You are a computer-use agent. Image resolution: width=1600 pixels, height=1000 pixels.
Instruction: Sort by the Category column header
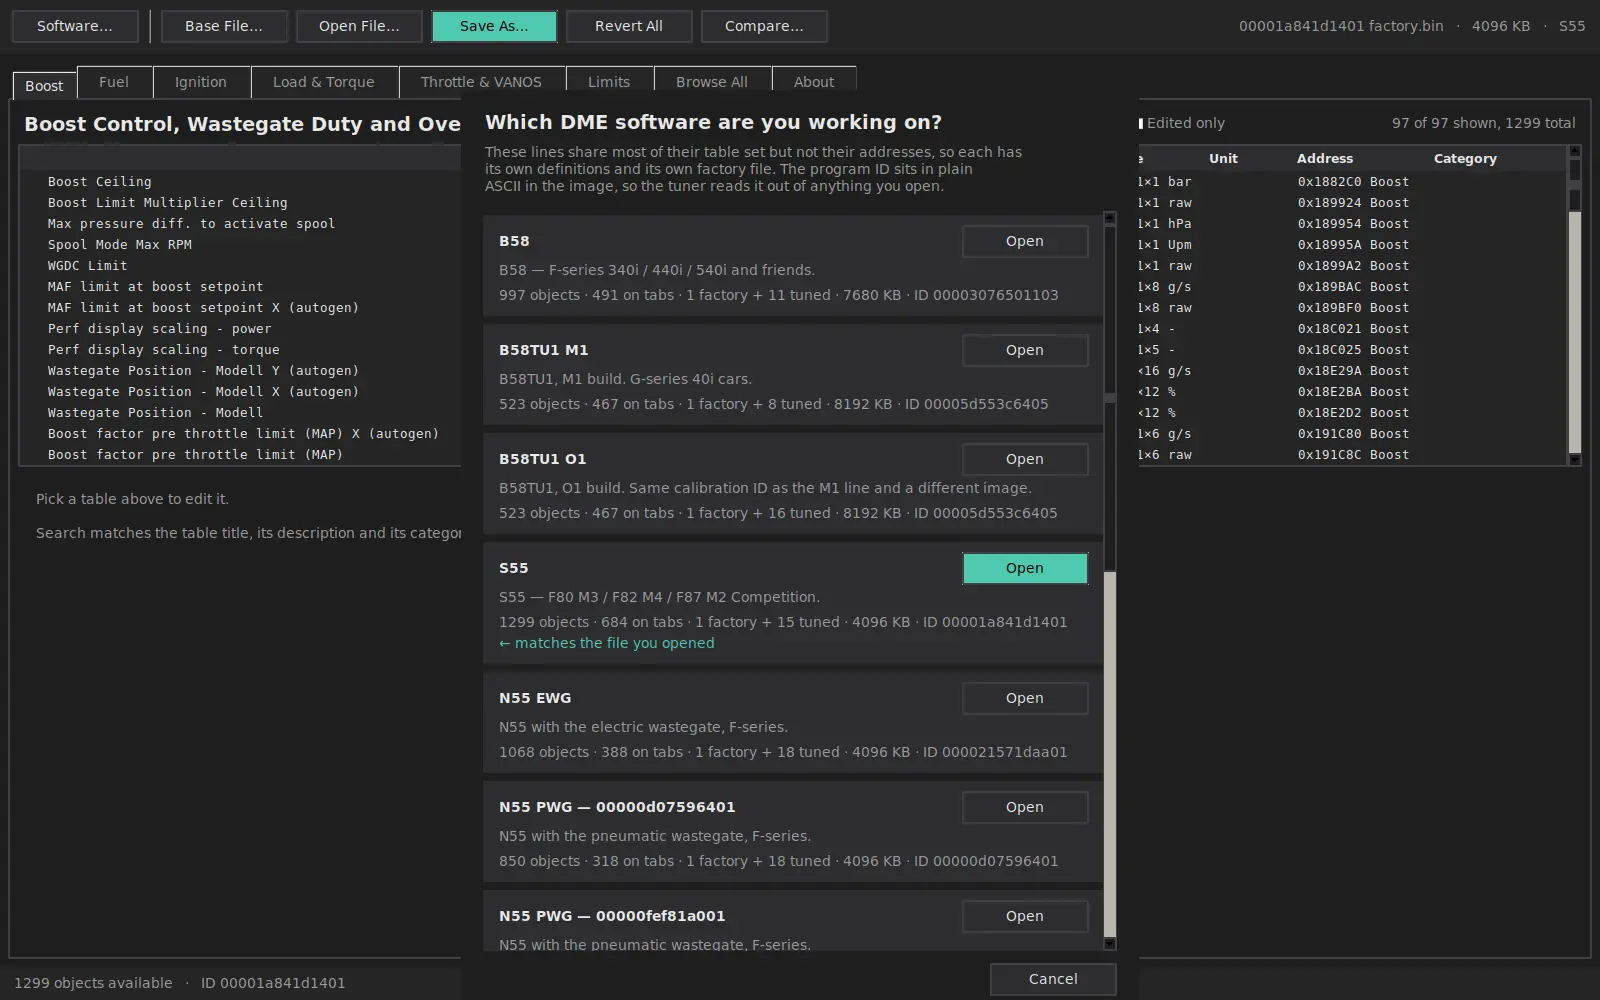pyautogui.click(x=1465, y=158)
